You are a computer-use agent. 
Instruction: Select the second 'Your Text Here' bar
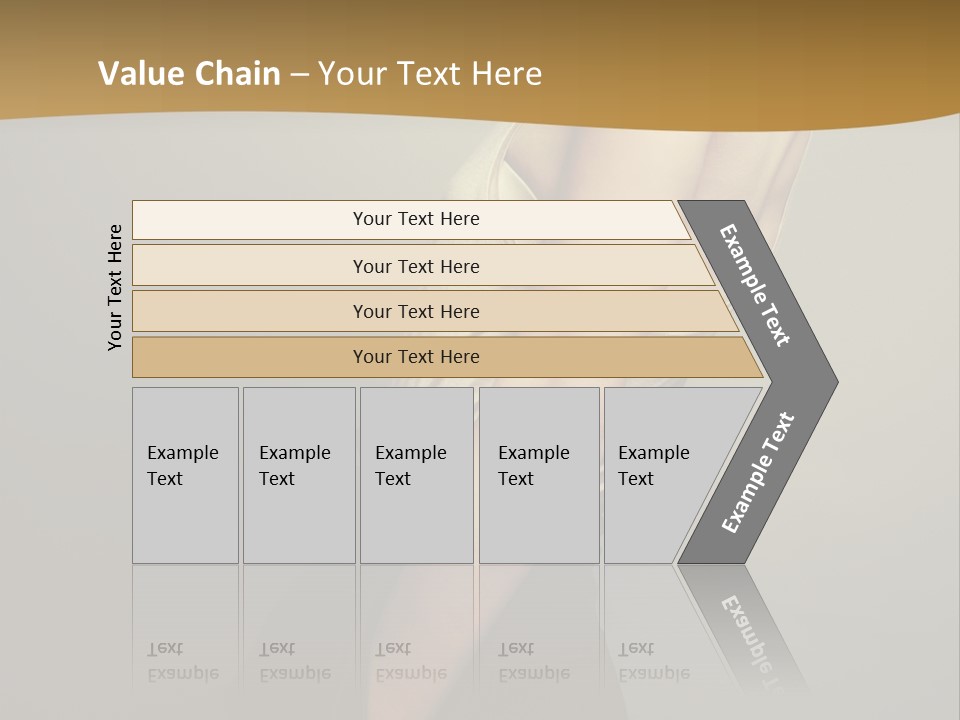(416, 266)
